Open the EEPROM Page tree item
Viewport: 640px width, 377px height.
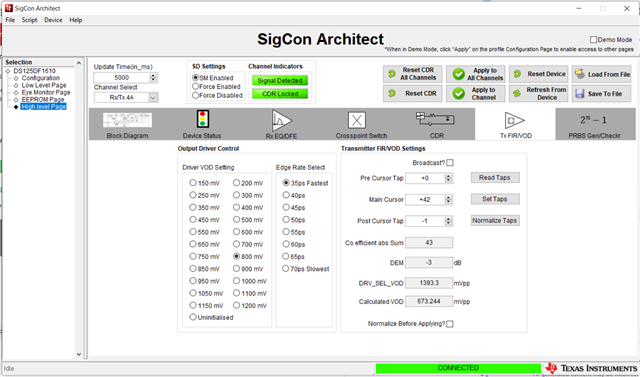[x=42, y=99]
